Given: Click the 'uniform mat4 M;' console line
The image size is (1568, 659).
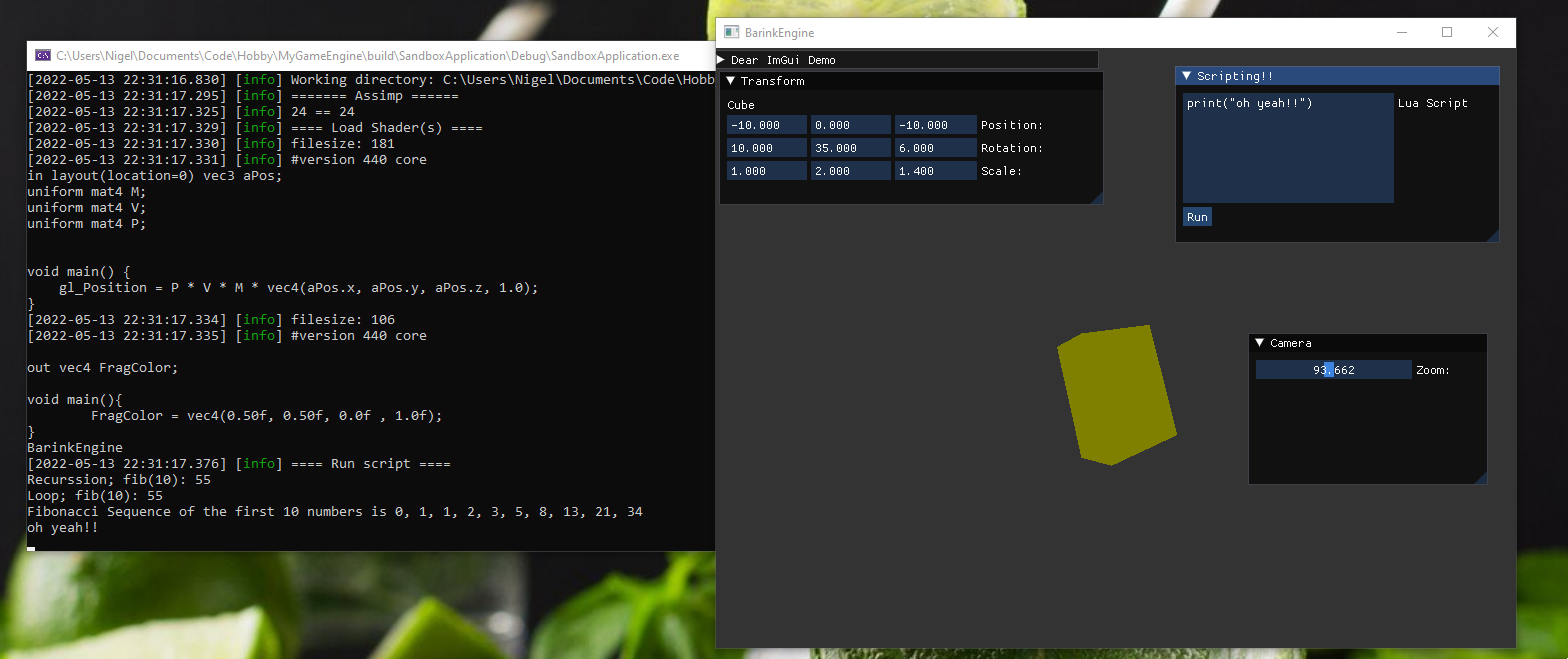Looking at the screenshot, I should coord(87,192).
